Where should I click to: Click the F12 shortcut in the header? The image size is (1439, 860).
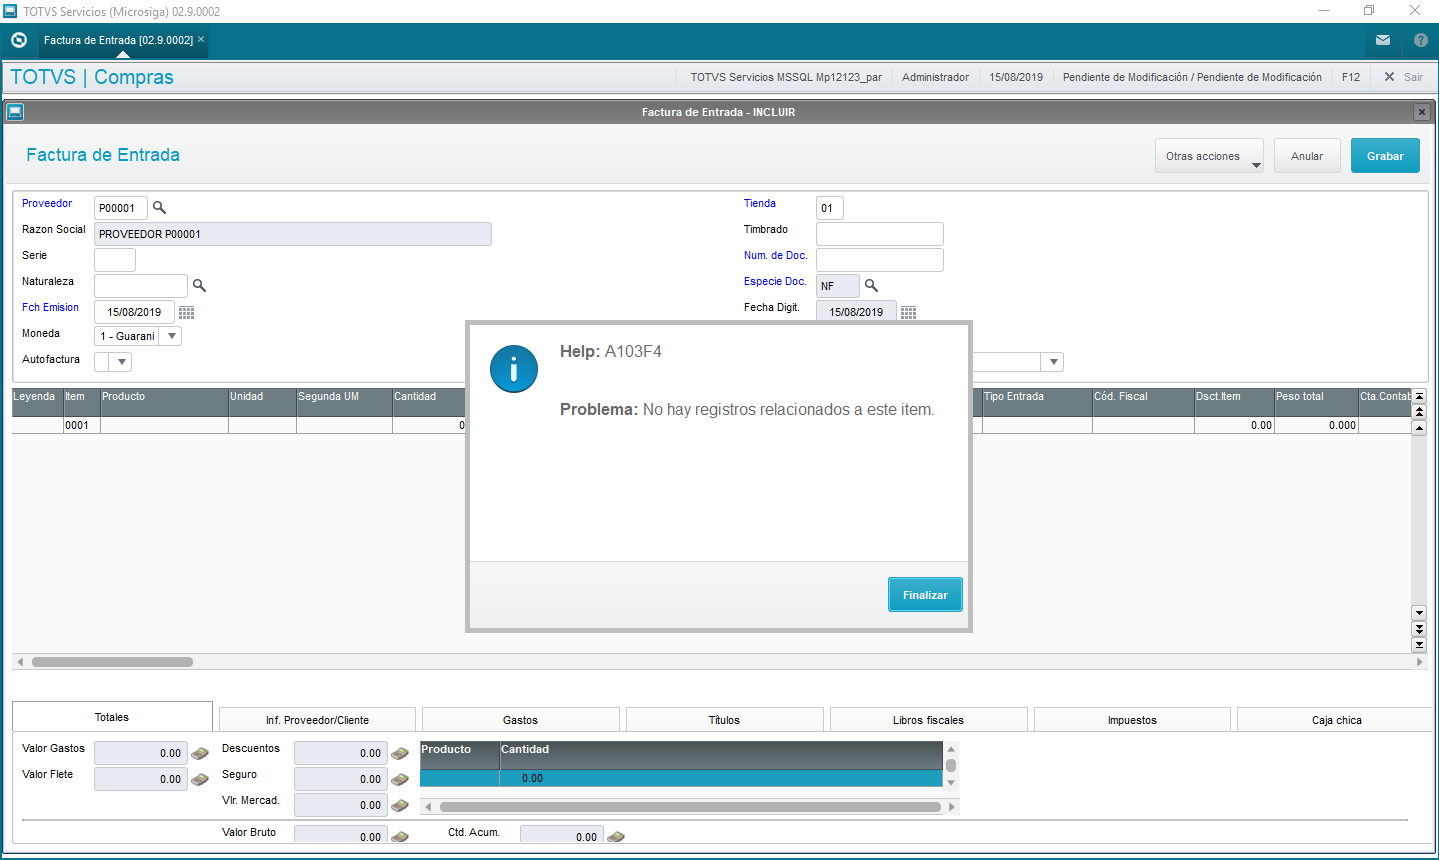pos(1351,77)
